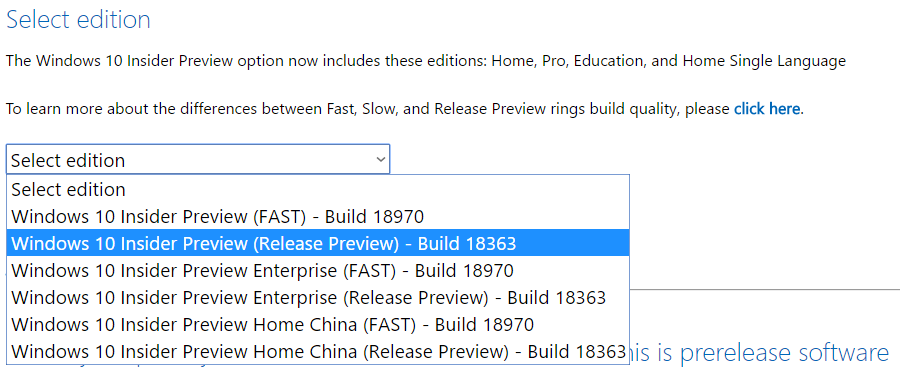This screenshot has height=375, width=900.
Task: Select Enterprise (Release Preview) Build 18363 option
Action: coord(318,297)
